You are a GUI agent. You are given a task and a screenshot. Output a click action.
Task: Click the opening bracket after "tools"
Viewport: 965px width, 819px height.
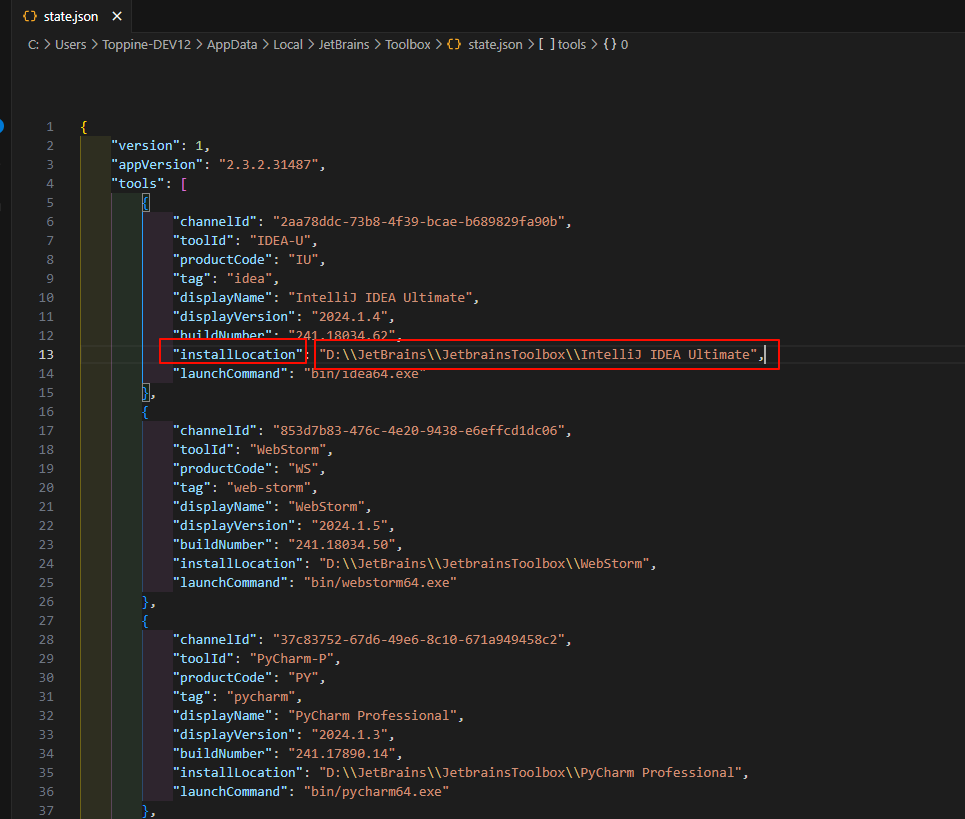(184, 184)
